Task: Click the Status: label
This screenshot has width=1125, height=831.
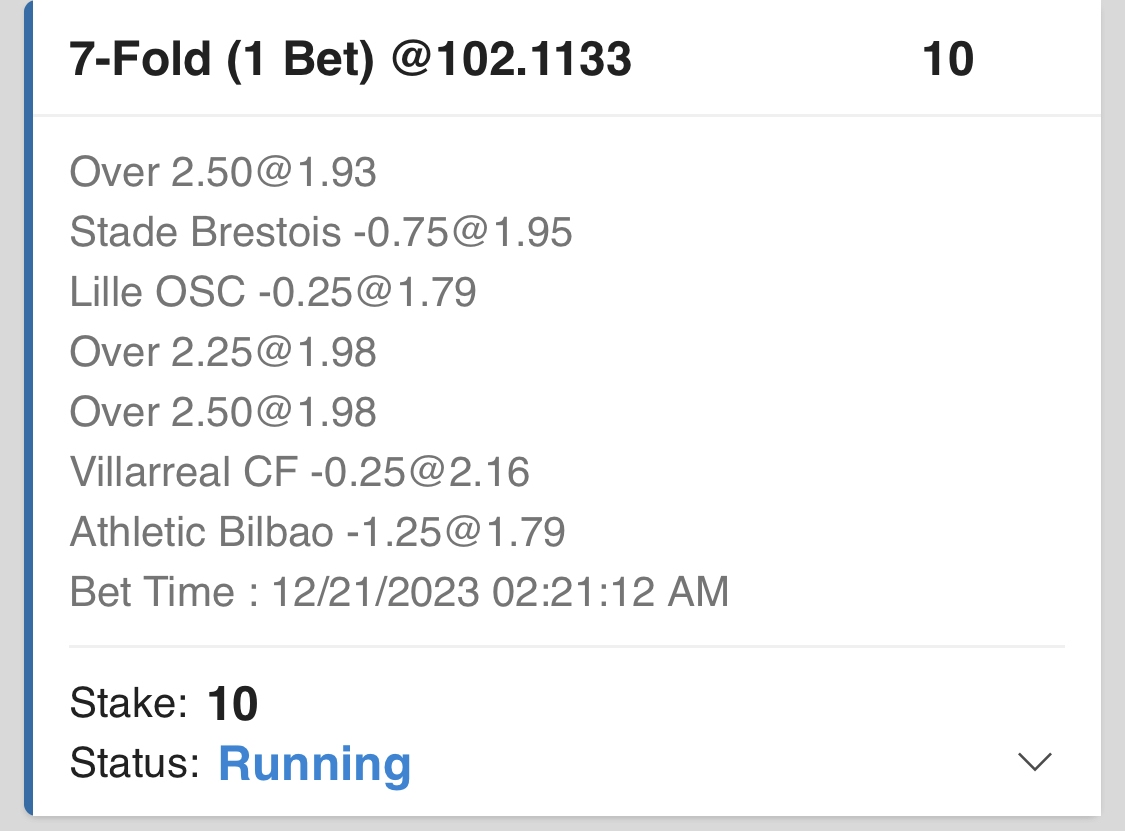Action: [x=135, y=764]
